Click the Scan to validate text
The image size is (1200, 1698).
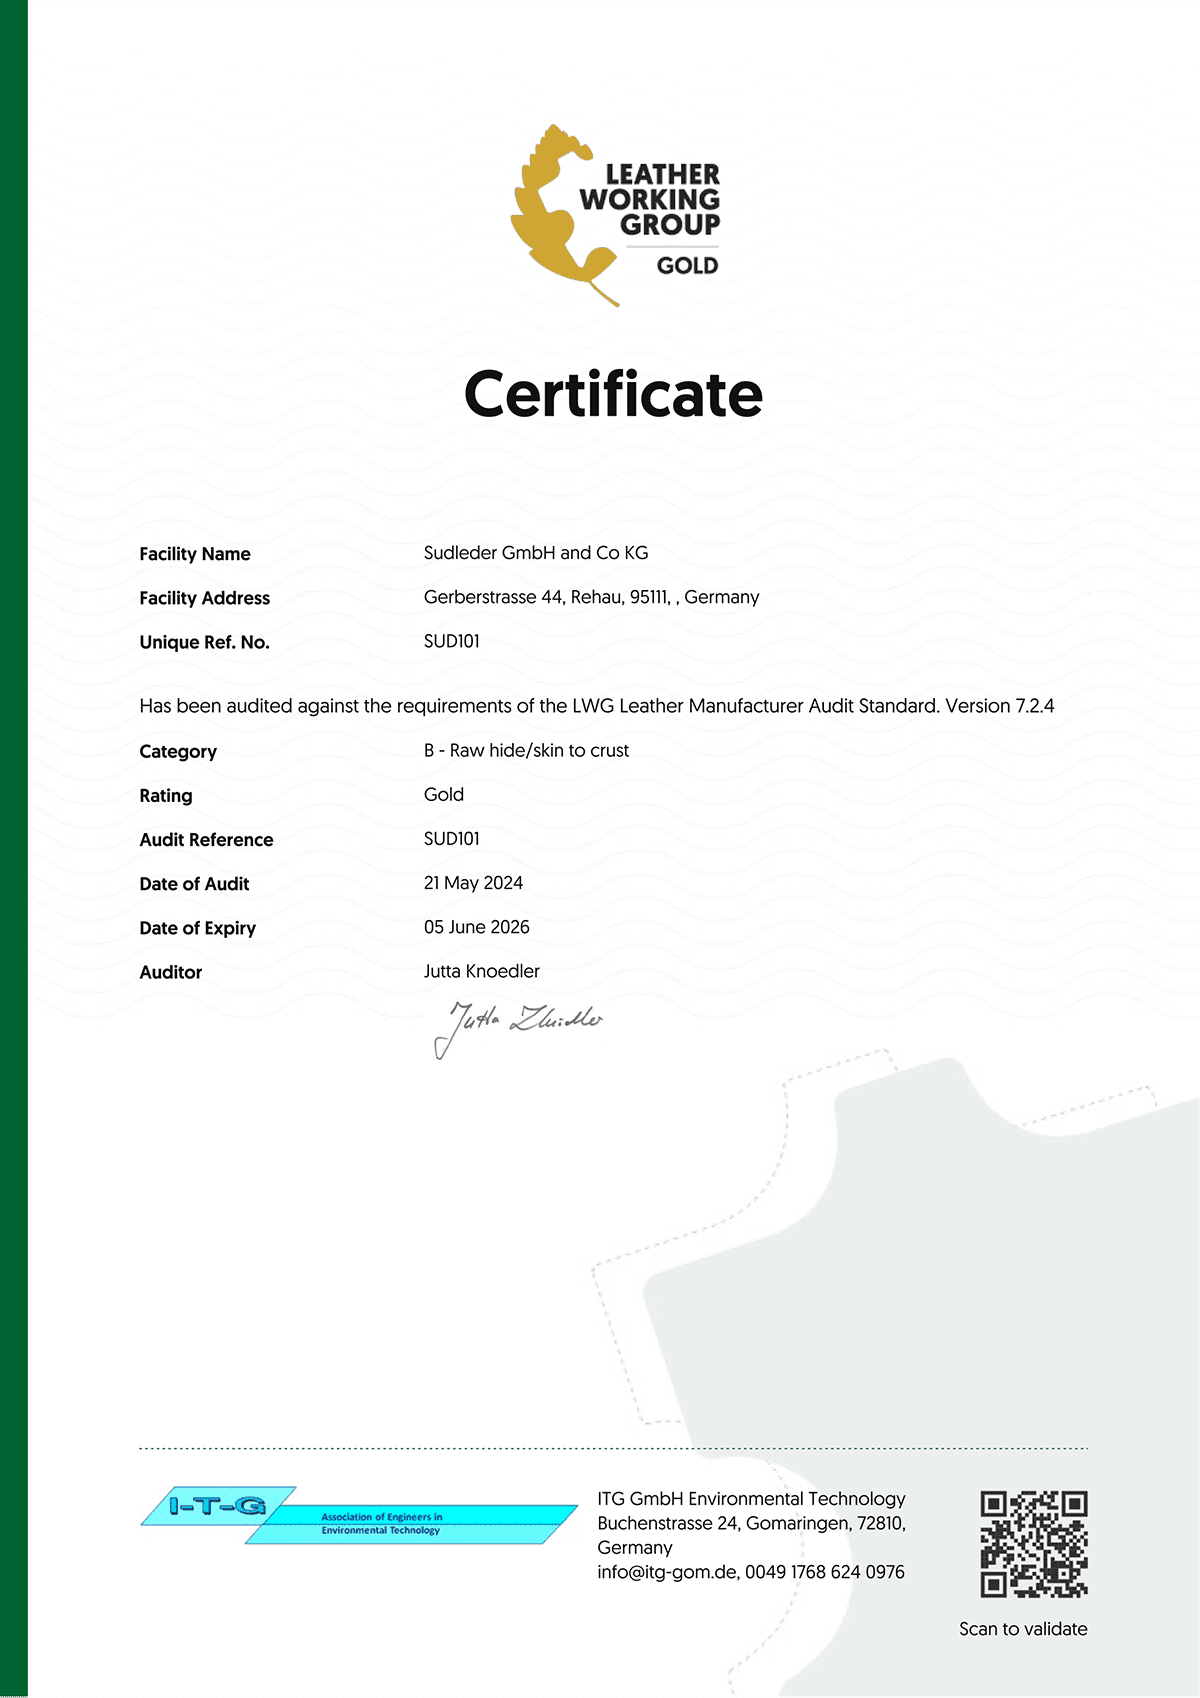(x=1023, y=1629)
